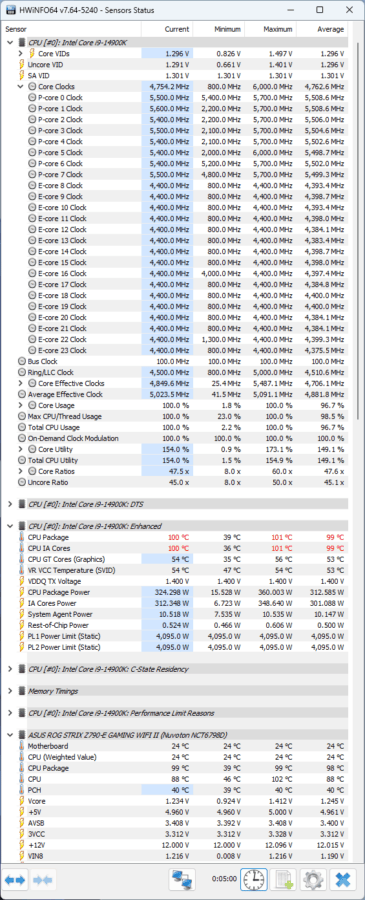Expand the Core Effective Clocks row
This screenshot has height=900, width=365.
[x=21, y=383]
